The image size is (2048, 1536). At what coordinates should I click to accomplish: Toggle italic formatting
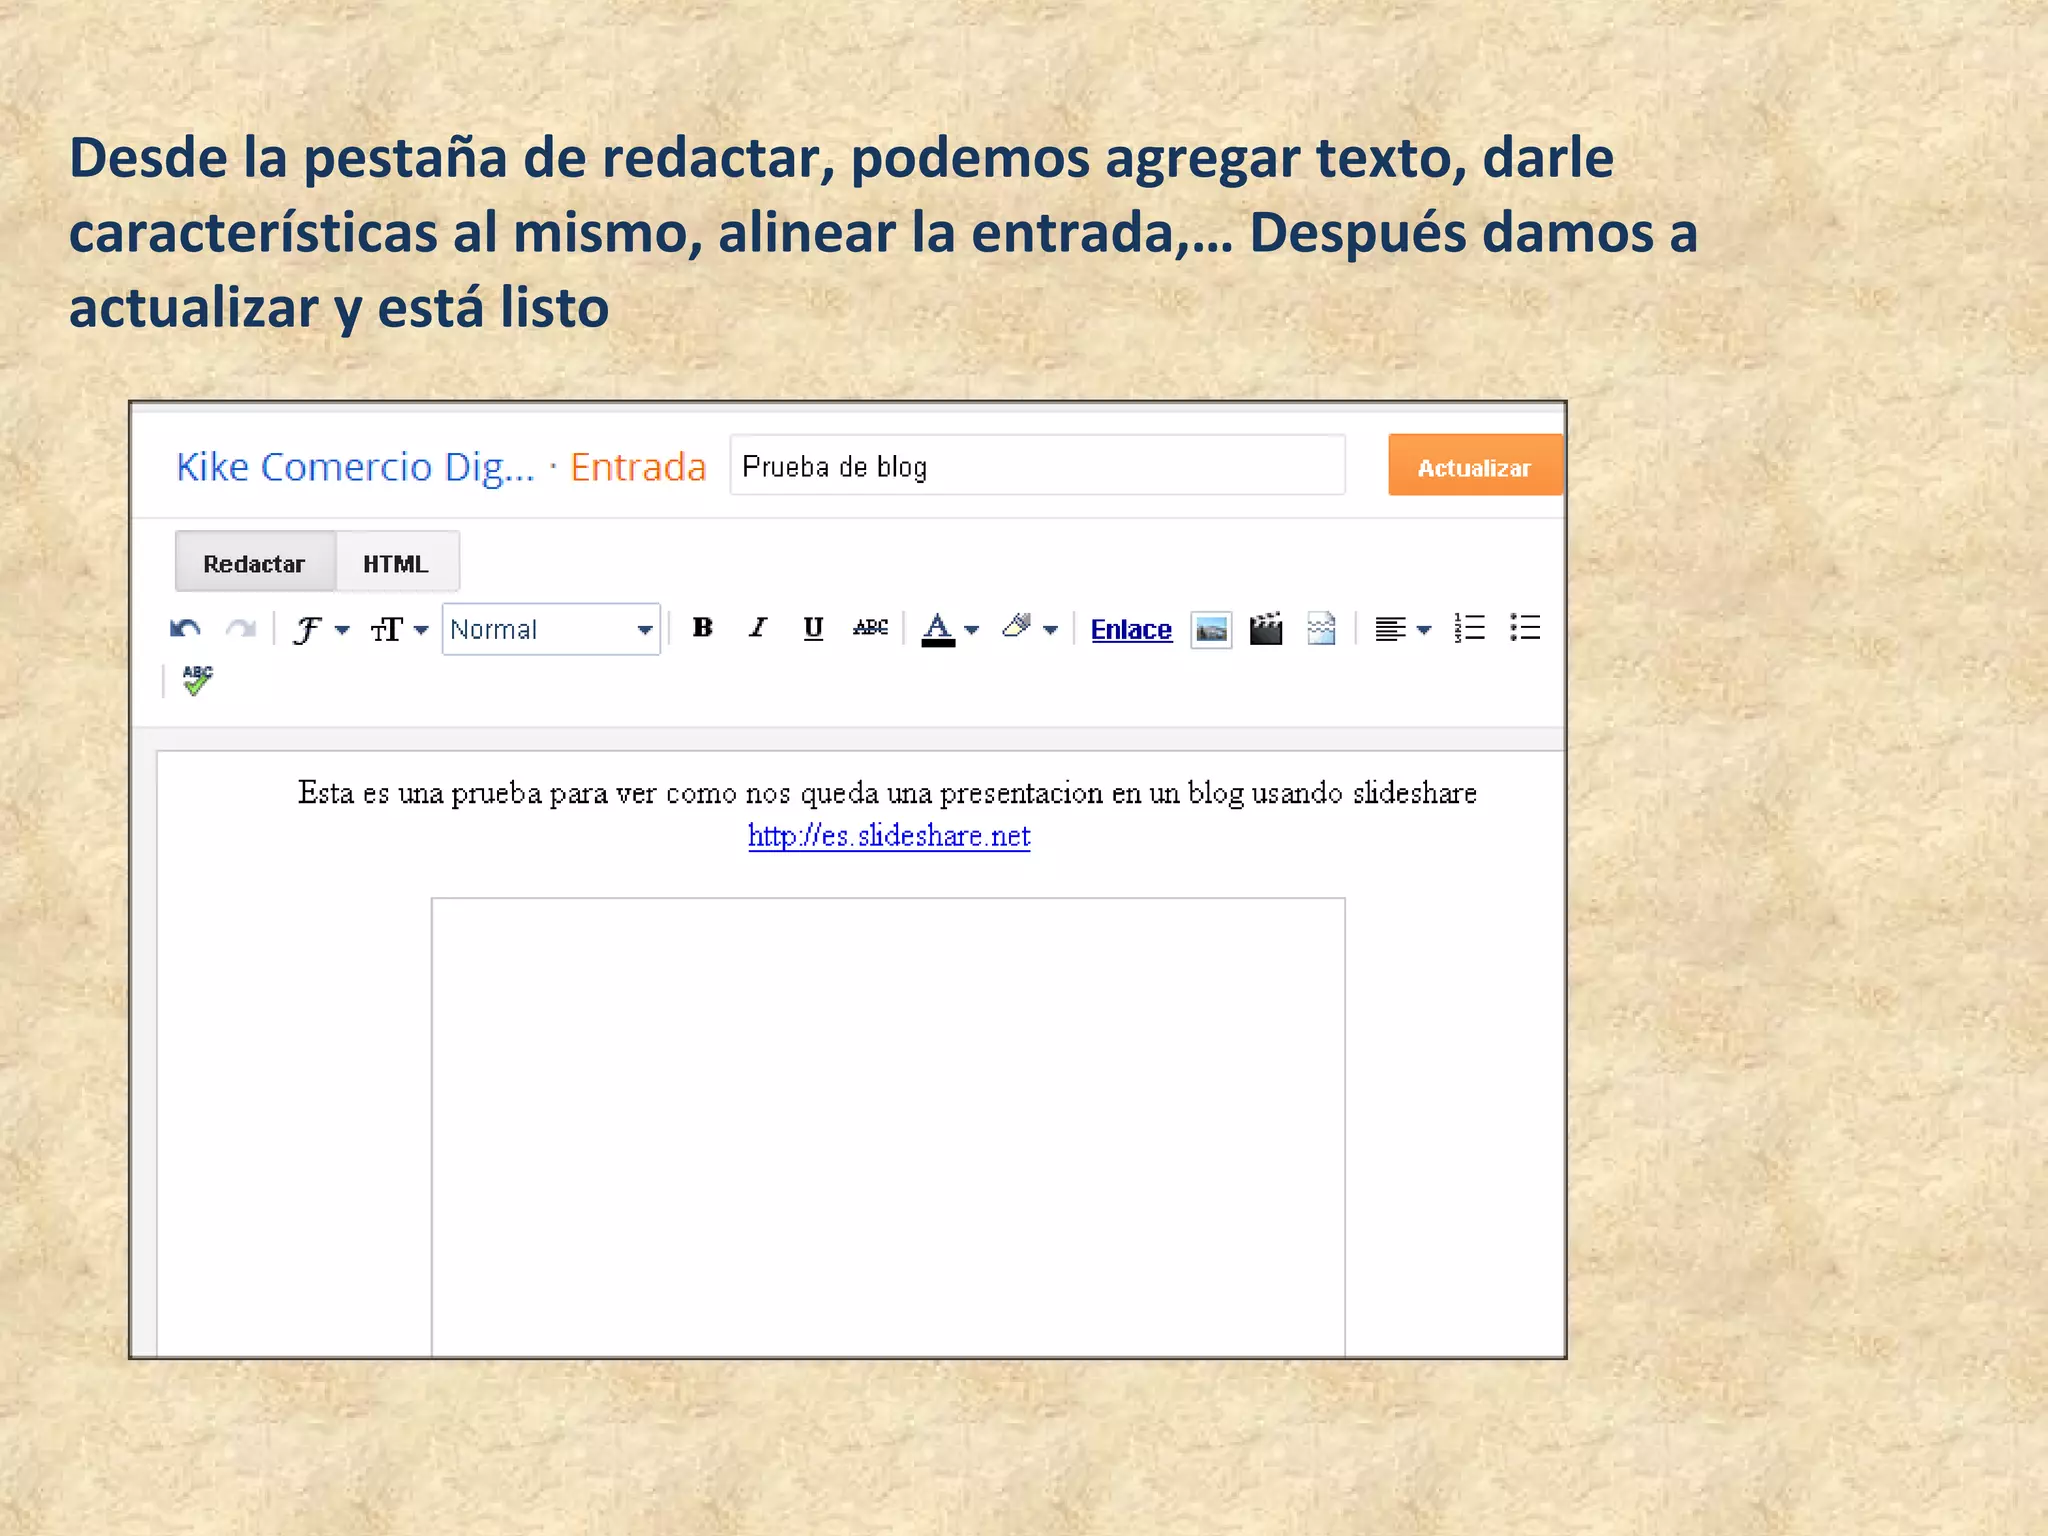(757, 628)
